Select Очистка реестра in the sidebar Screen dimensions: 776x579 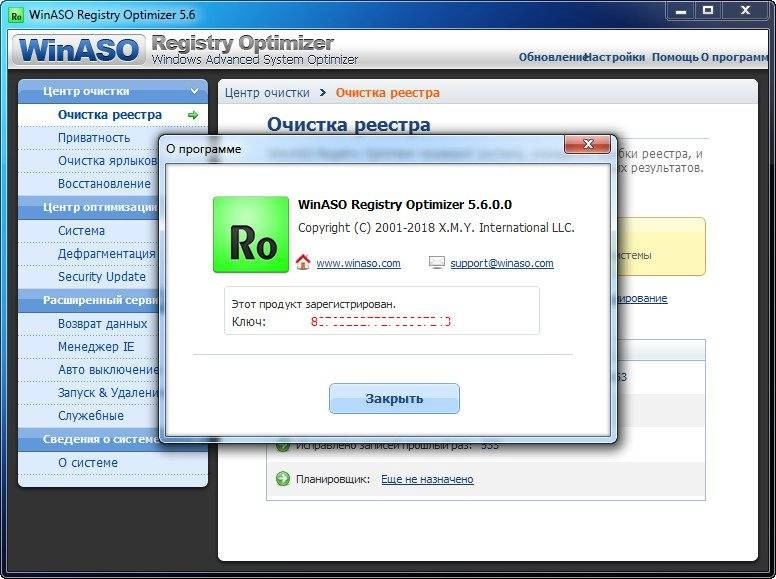[x=113, y=115]
